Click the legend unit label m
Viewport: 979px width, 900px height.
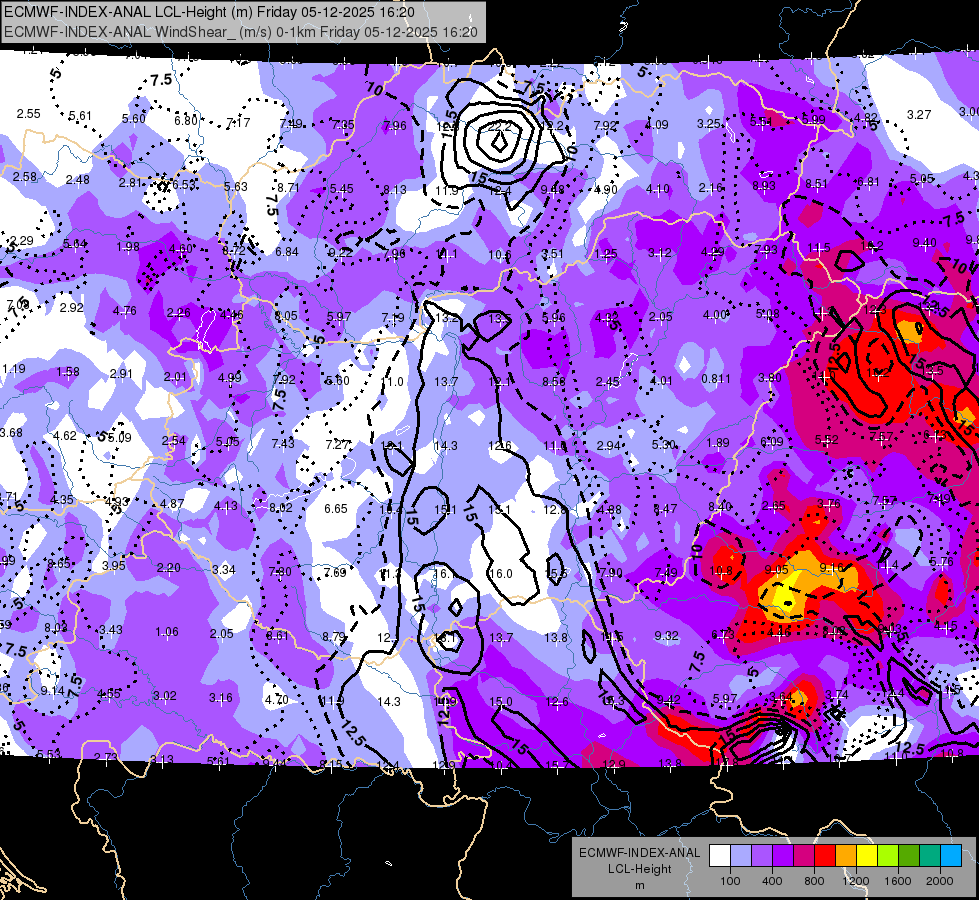click(x=639, y=885)
